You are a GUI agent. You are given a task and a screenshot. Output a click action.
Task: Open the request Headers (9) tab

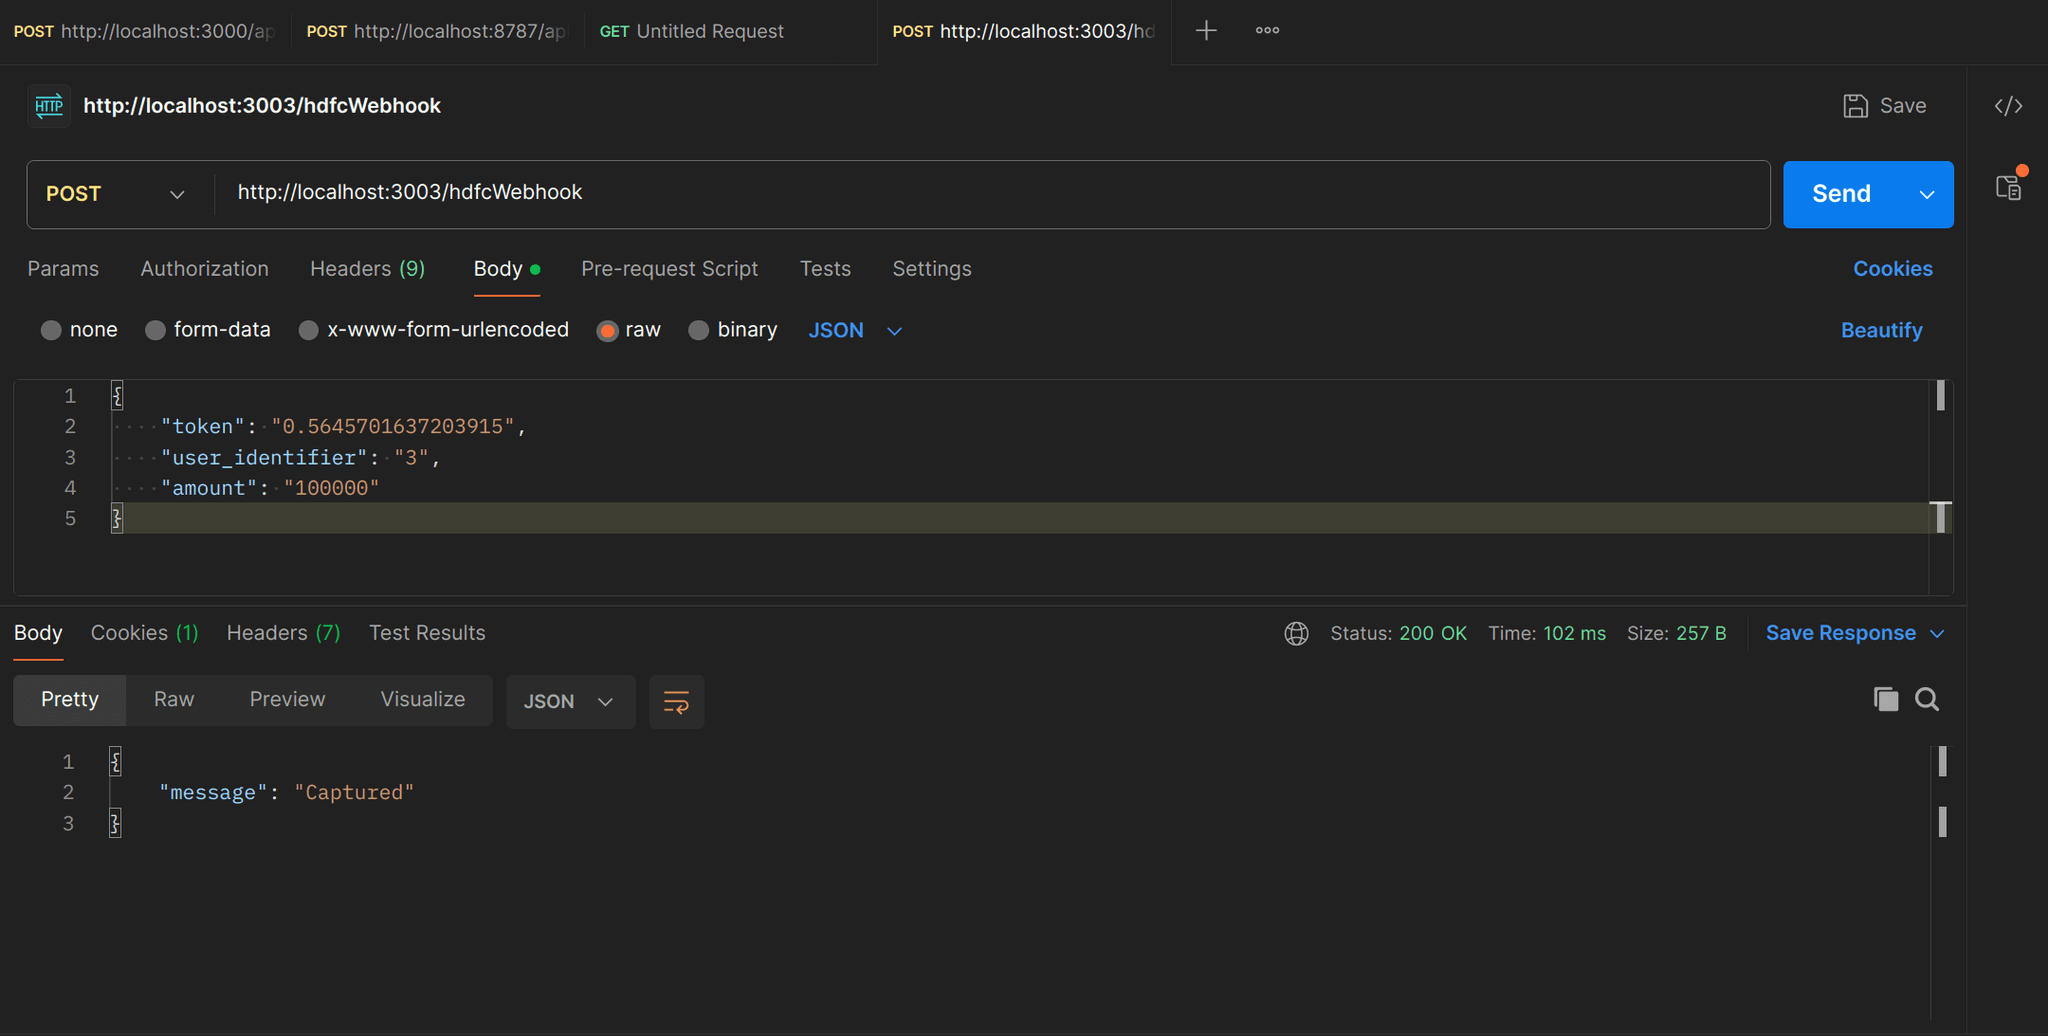click(x=367, y=269)
